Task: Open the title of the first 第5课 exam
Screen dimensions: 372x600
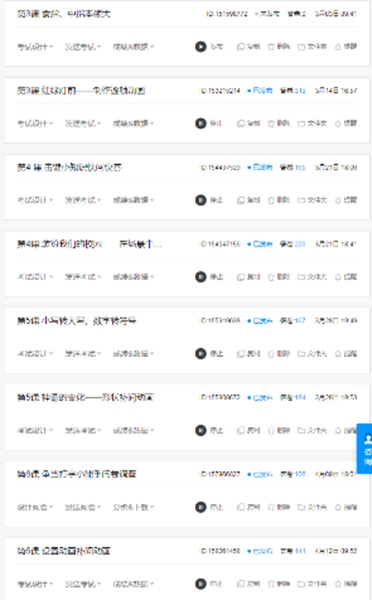Action: coord(77,321)
